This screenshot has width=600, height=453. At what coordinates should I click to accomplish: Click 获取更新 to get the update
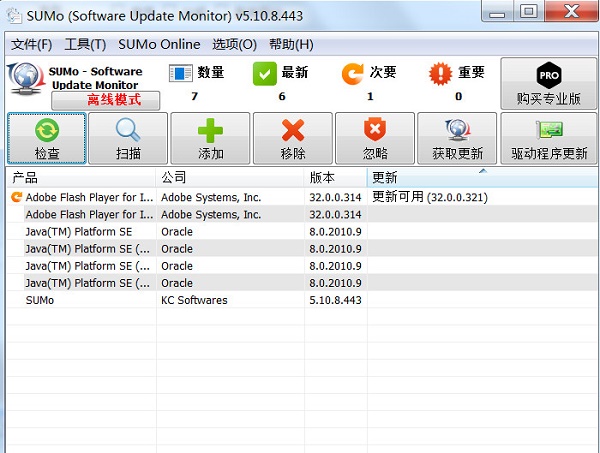457,138
